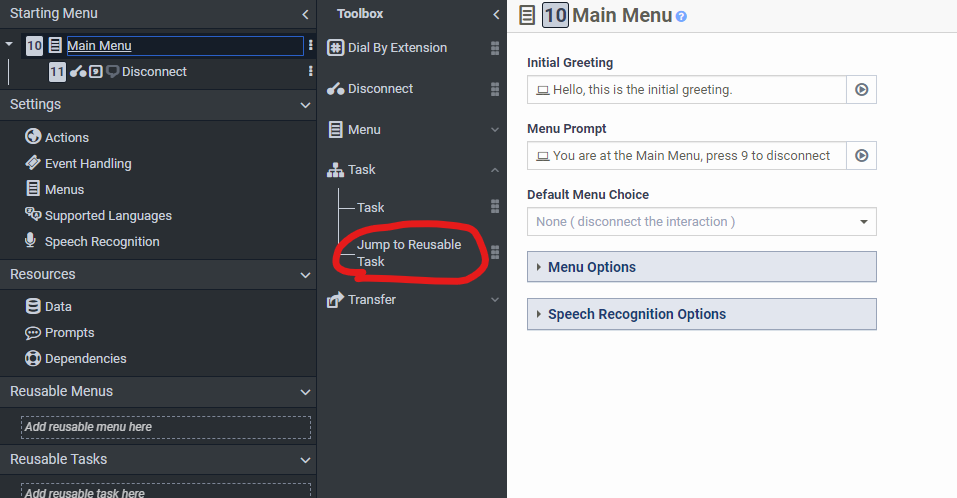Open Event Handling settings

tap(88, 164)
